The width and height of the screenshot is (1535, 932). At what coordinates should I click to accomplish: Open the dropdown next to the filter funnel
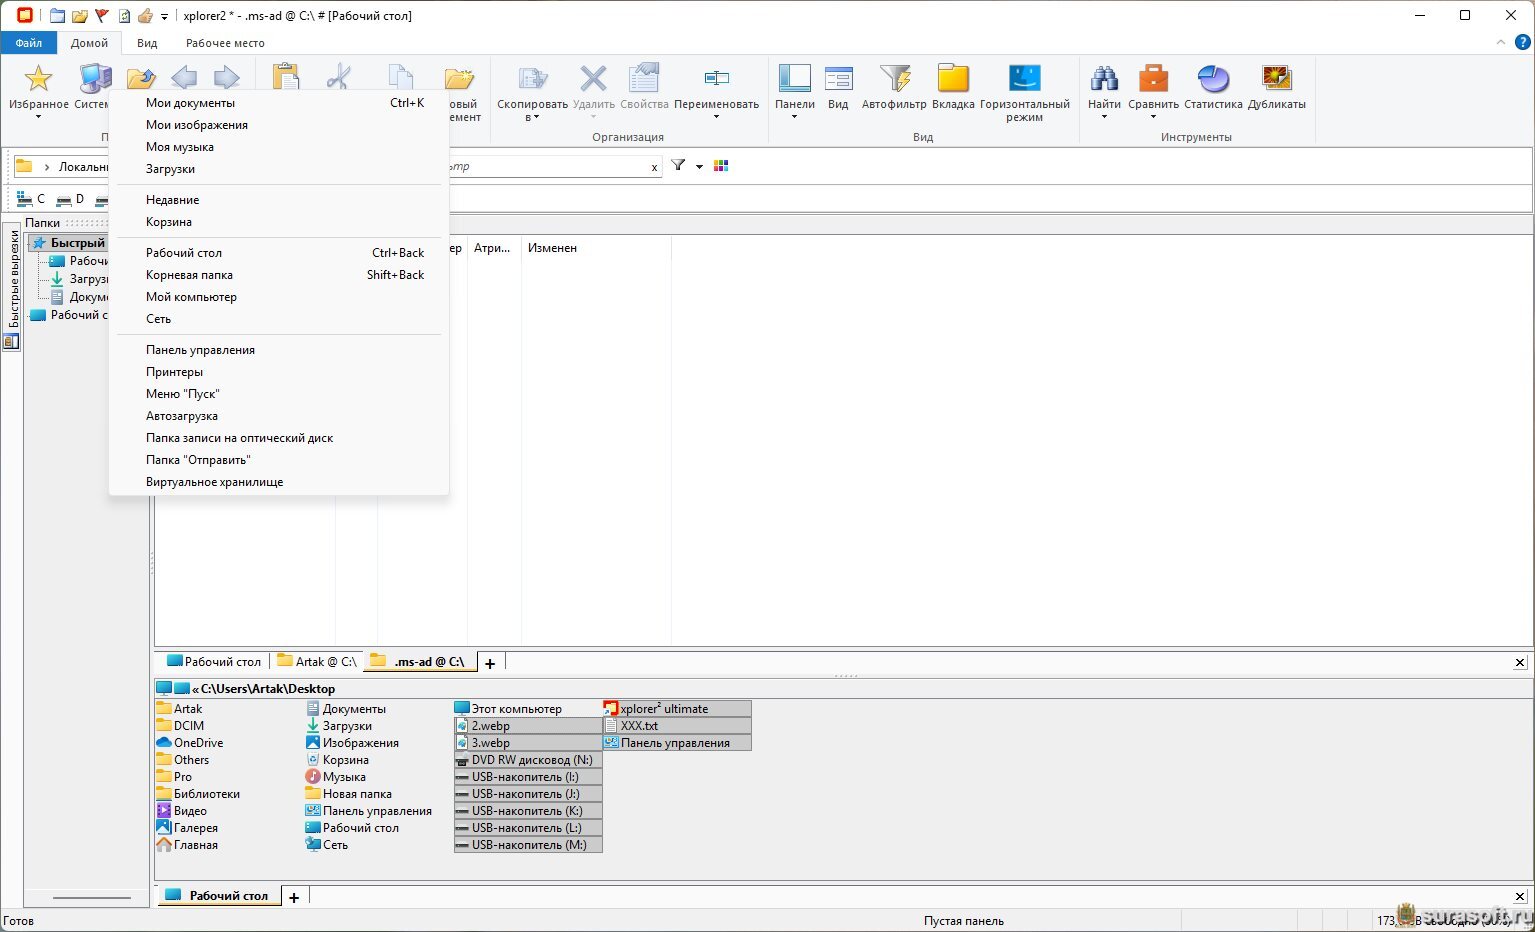(x=699, y=167)
